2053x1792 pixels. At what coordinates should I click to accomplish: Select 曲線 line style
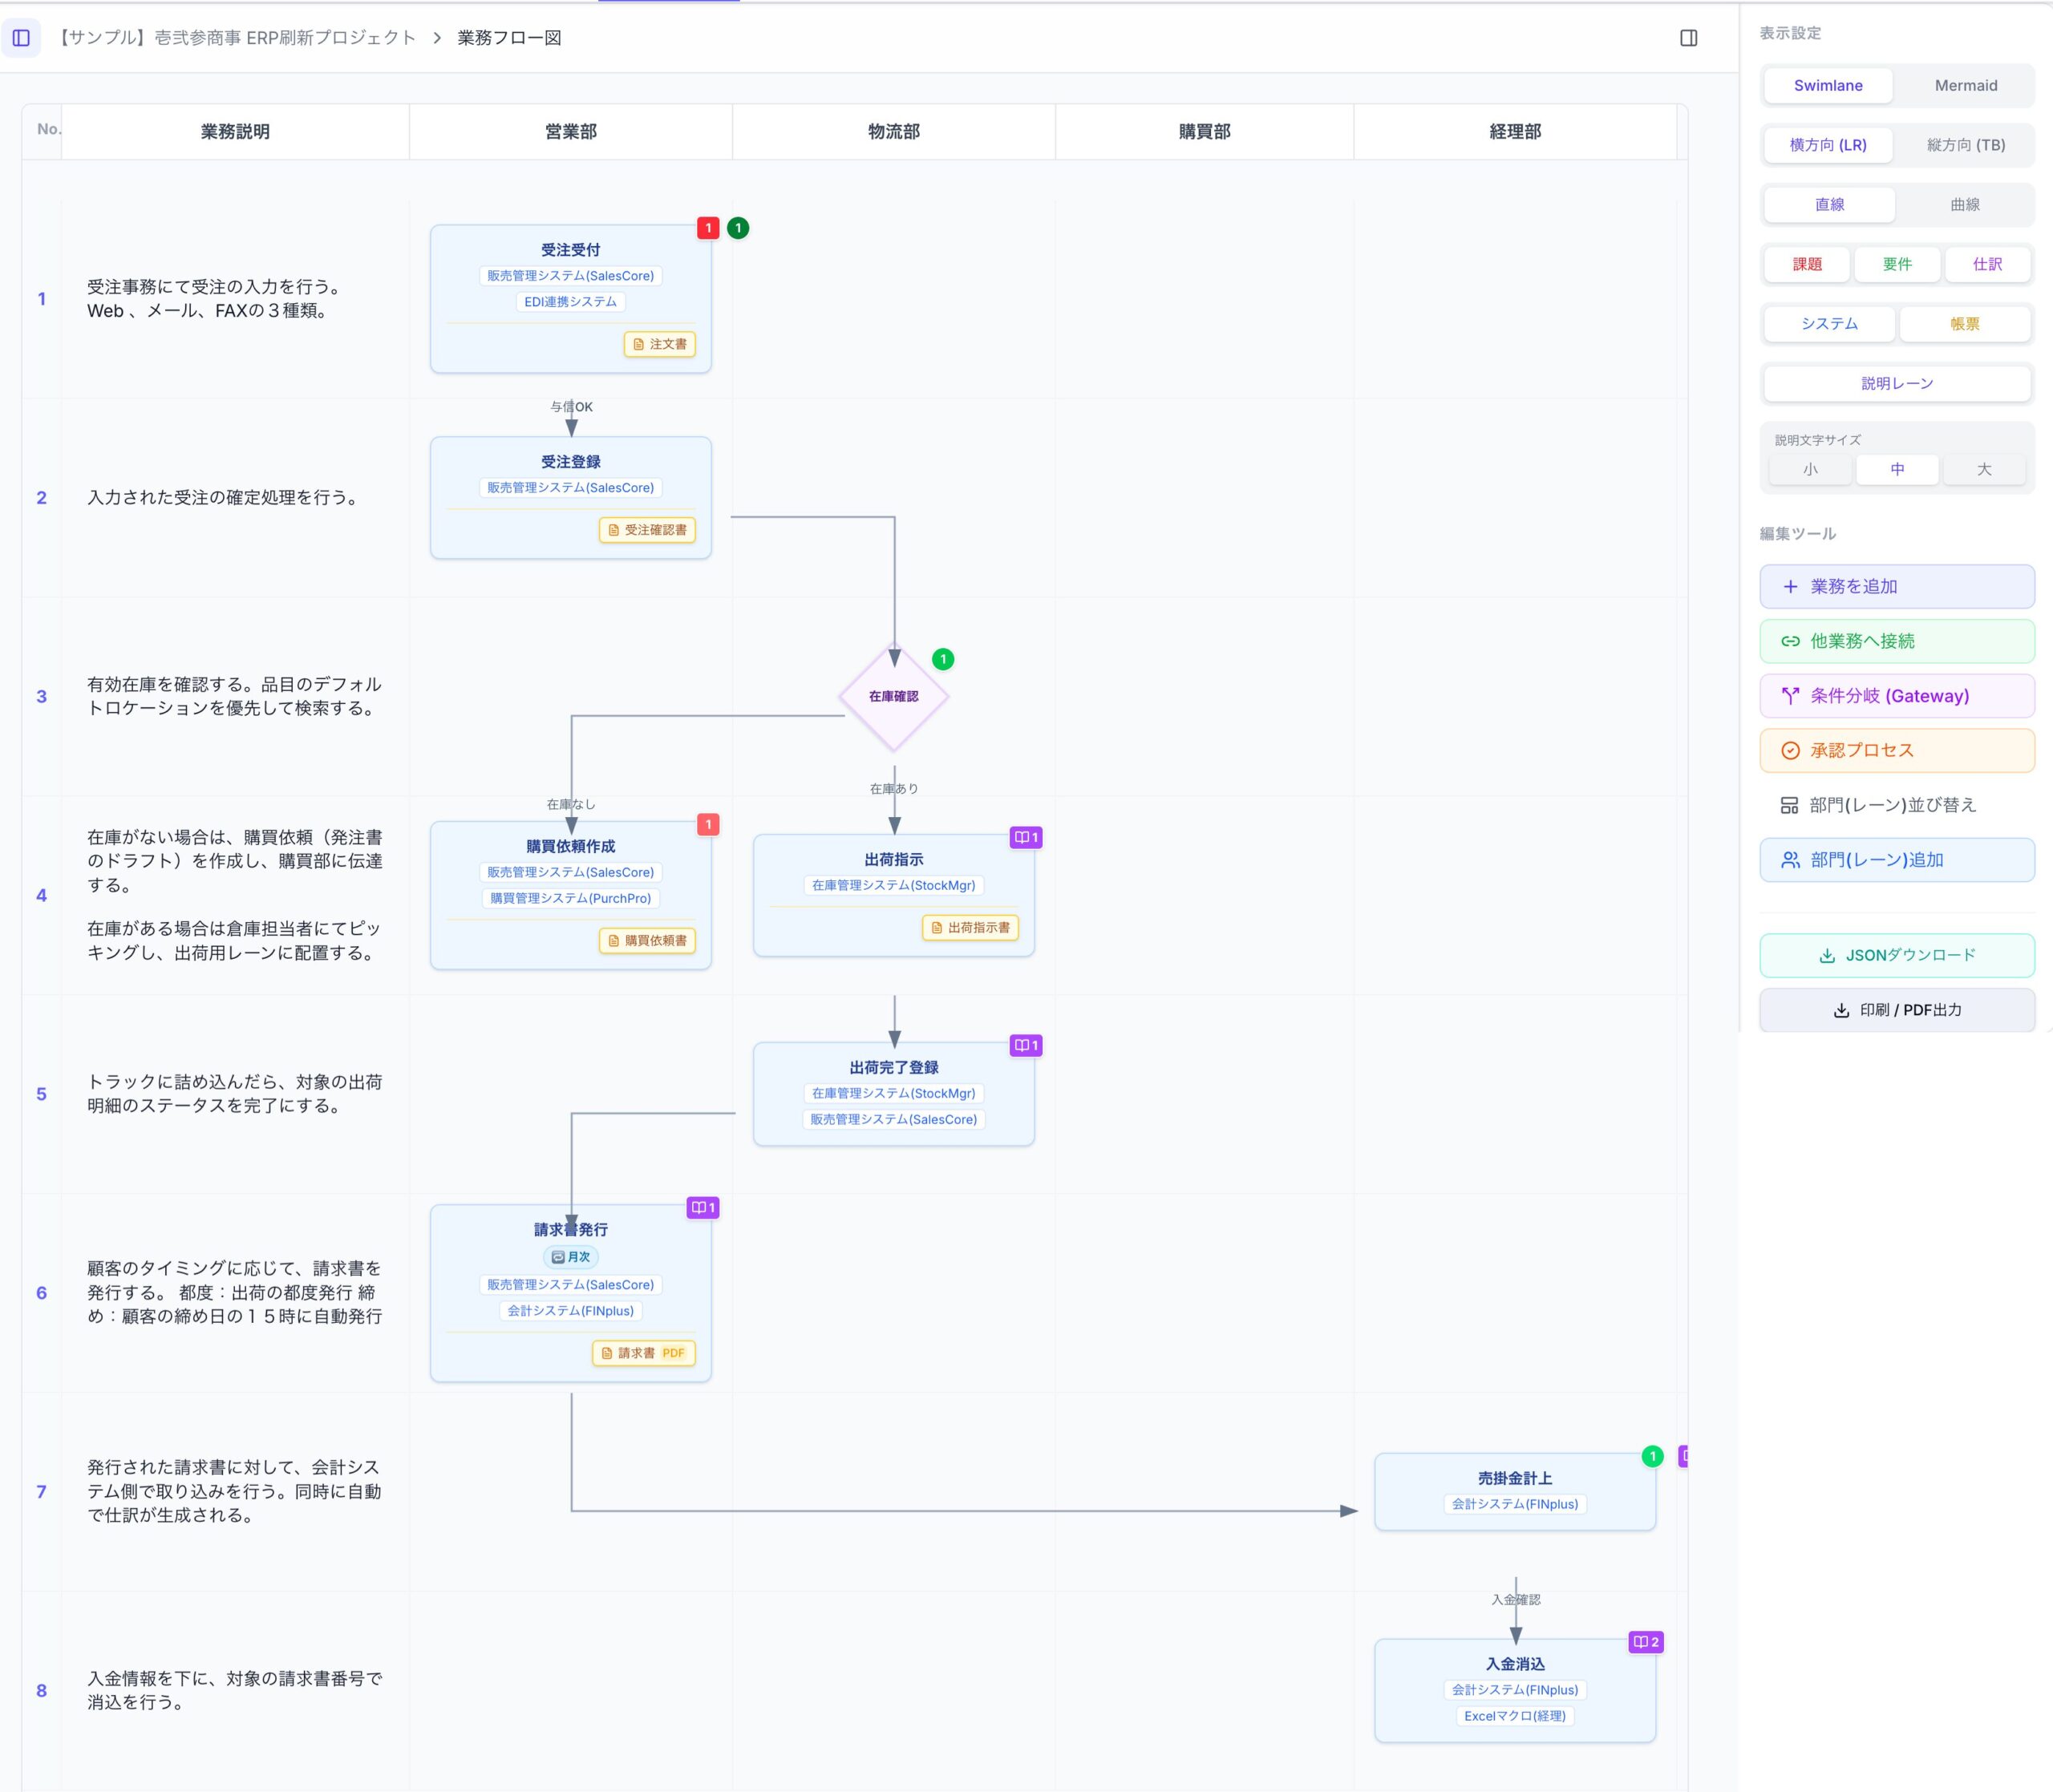pos(1964,205)
